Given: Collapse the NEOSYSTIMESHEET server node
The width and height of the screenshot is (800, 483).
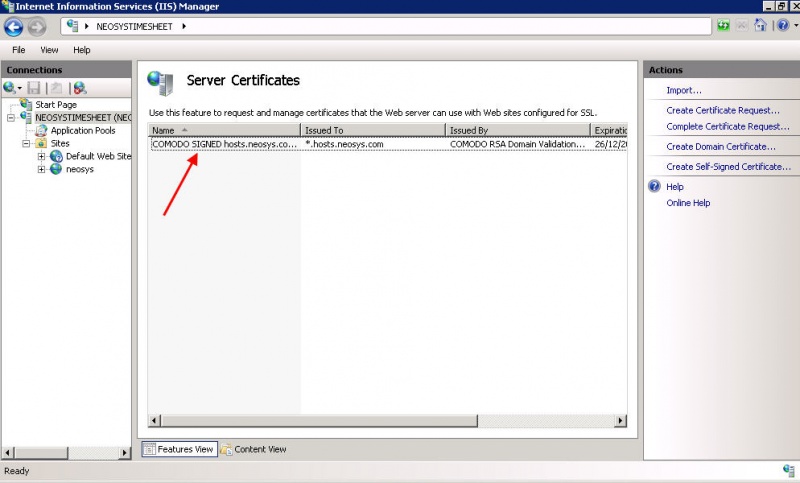Looking at the screenshot, I should click(11, 118).
